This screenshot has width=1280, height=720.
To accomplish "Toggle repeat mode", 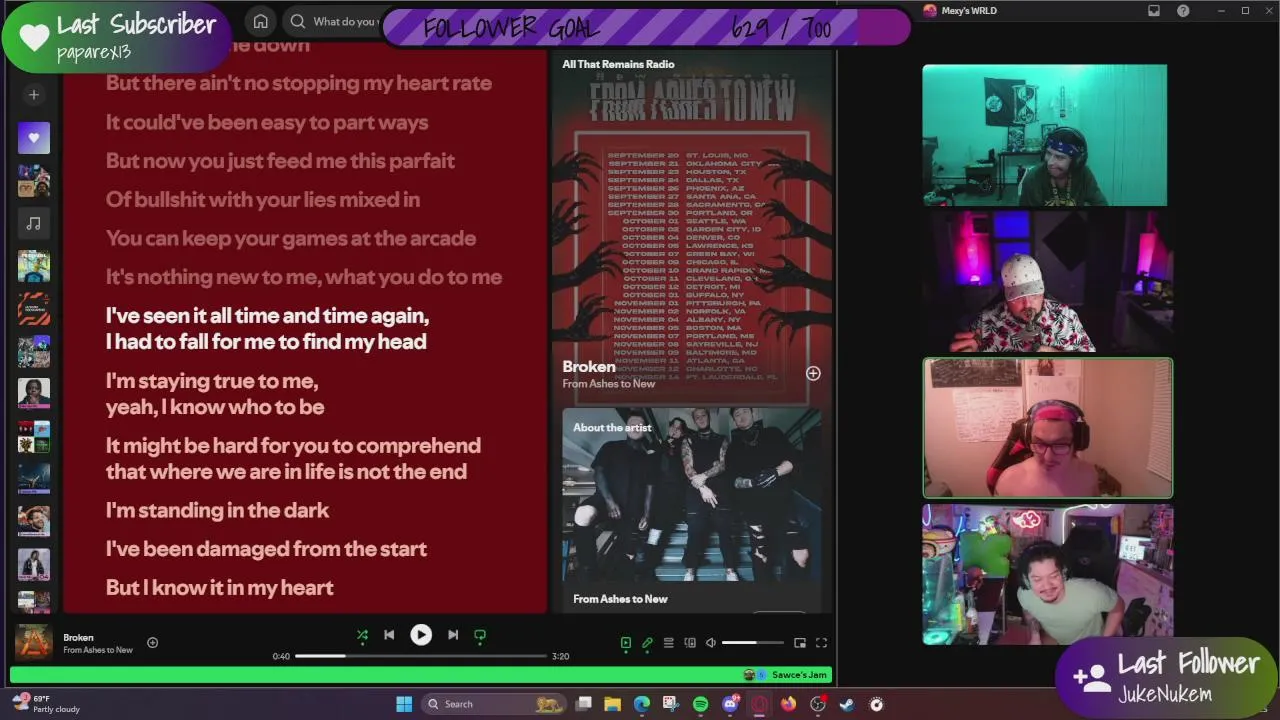I will (x=480, y=635).
